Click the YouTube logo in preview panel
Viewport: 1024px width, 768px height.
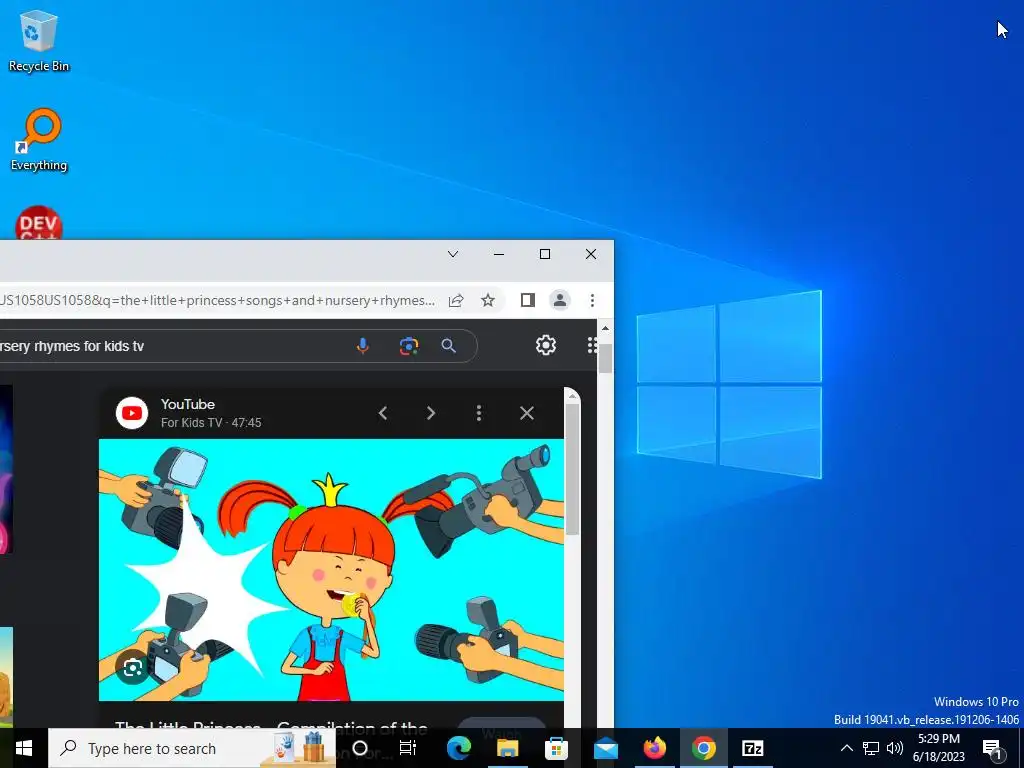click(x=132, y=413)
